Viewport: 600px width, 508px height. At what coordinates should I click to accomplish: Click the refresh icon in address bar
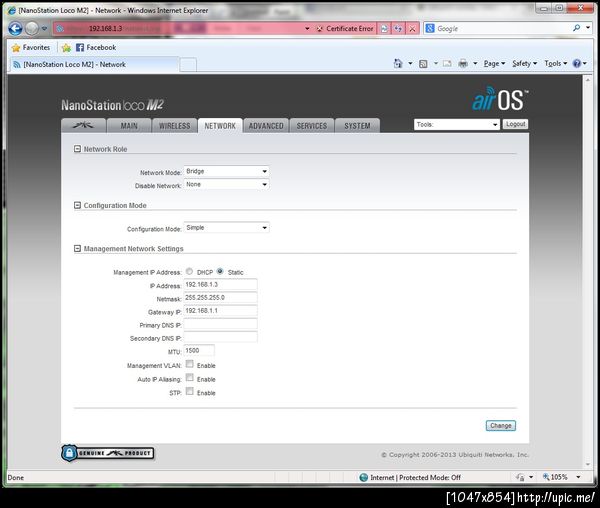(x=398, y=29)
